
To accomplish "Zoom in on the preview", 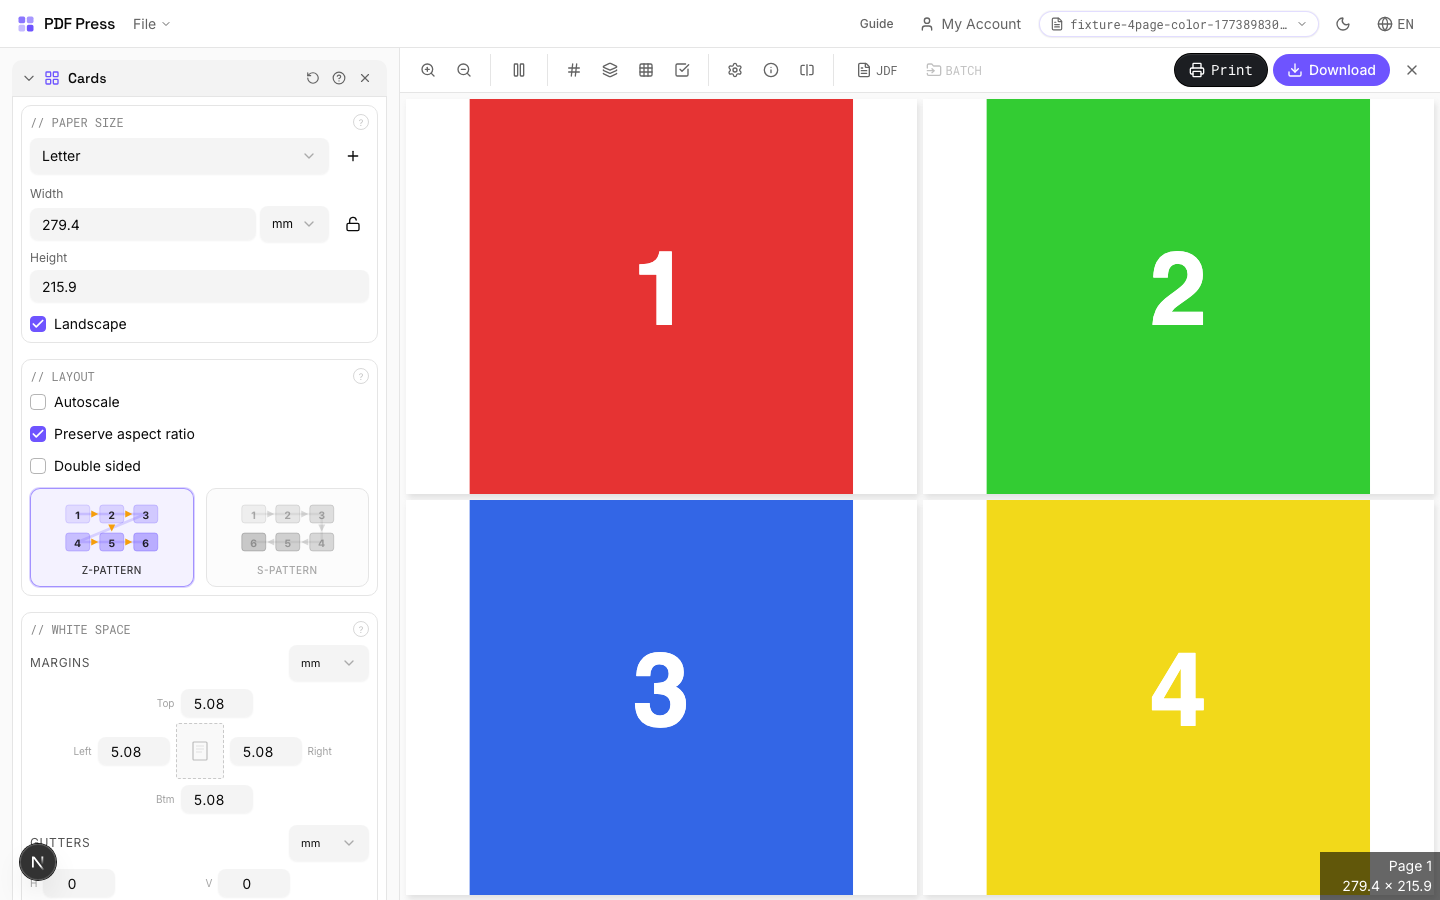I will [428, 70].
